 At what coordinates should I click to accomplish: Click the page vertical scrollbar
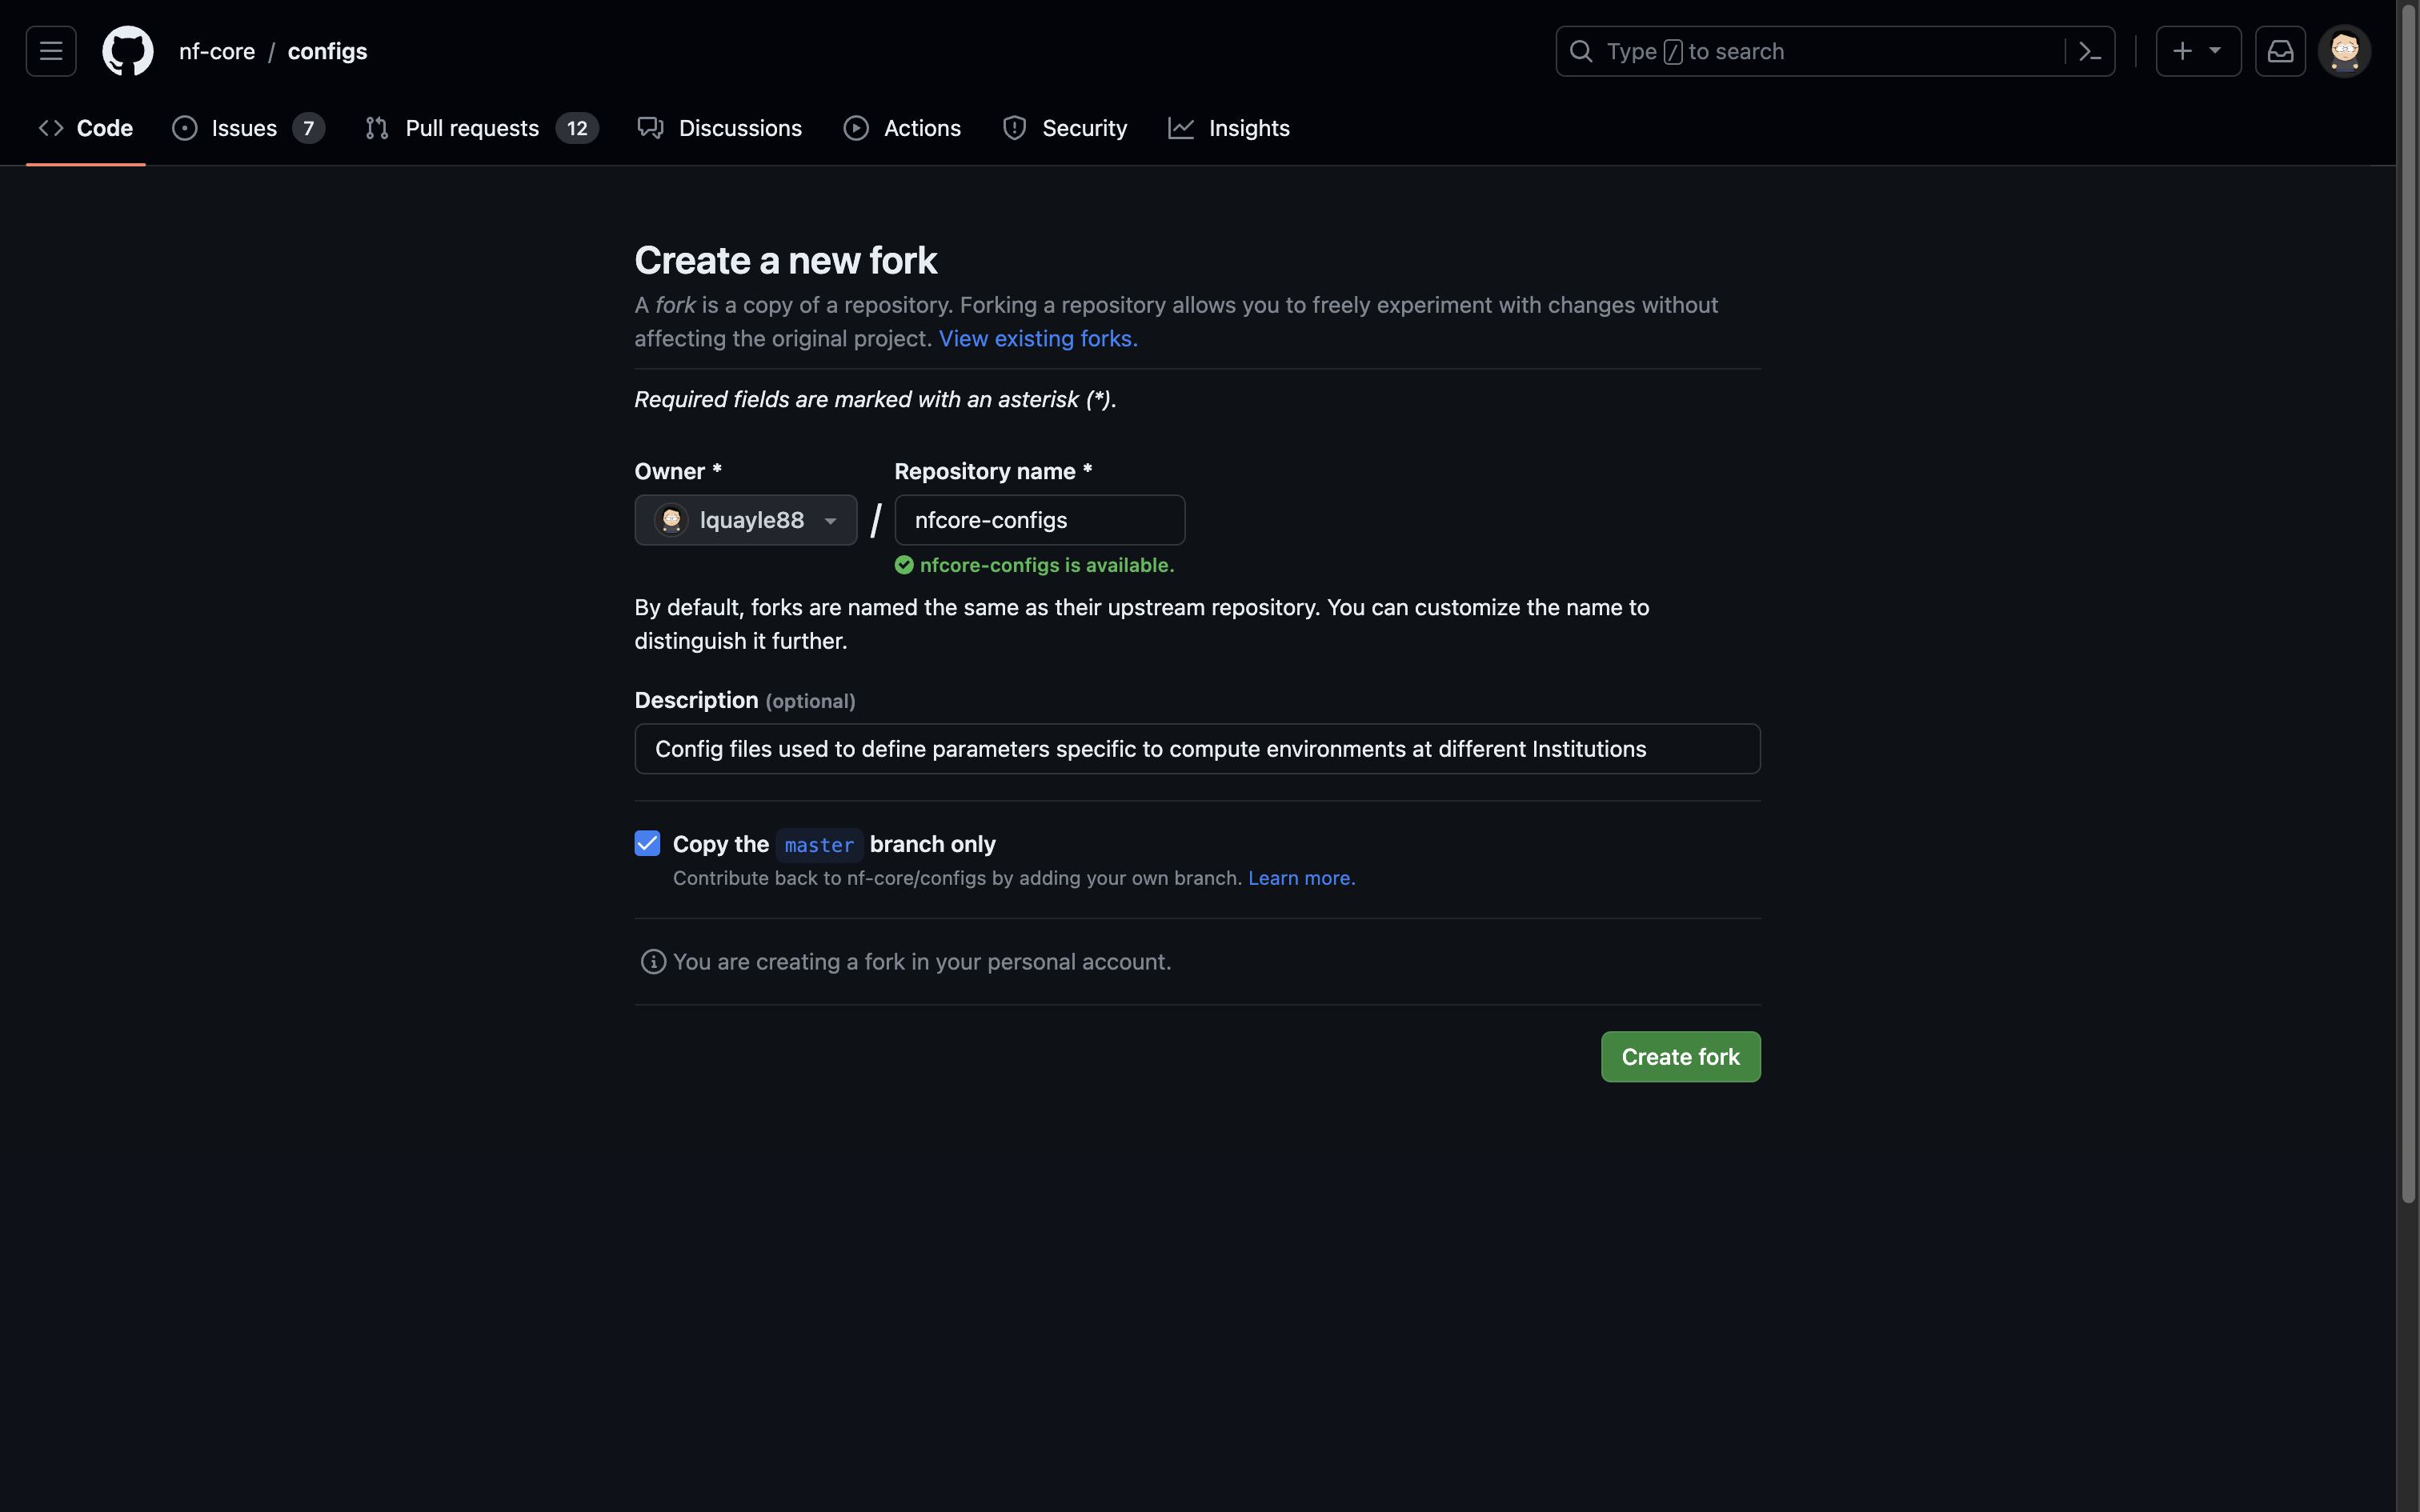click(x=2408, y=600)
